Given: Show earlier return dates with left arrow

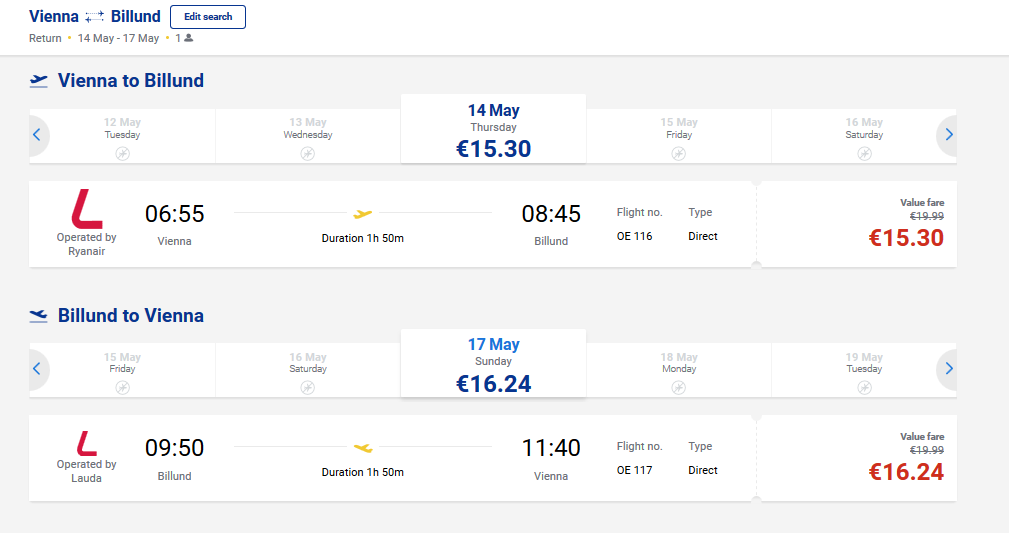Looking at the screenshot, I should coord(37,368).
